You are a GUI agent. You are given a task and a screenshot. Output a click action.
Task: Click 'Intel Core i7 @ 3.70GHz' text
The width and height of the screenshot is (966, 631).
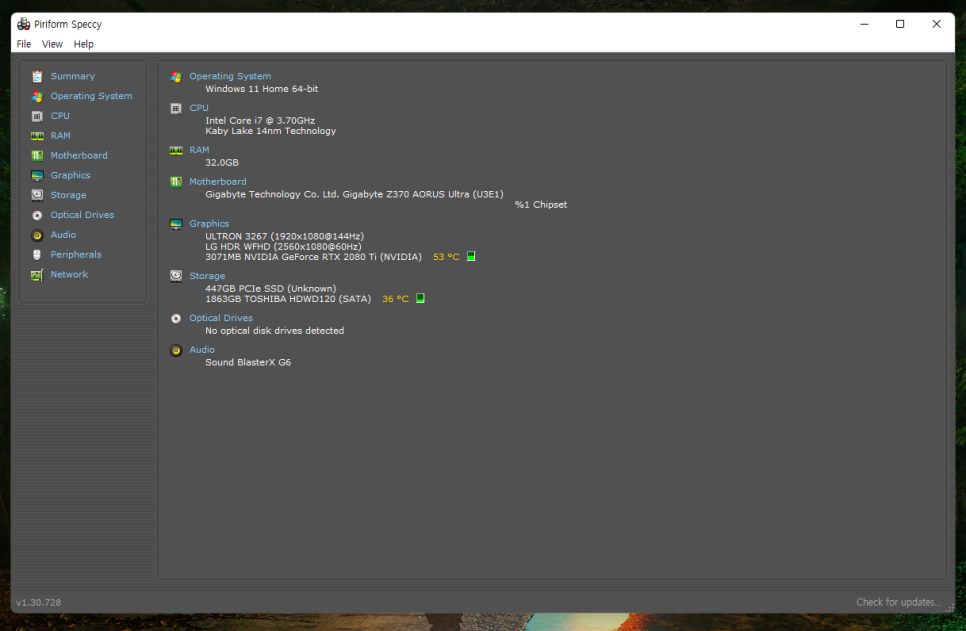[x=260, y=121]
